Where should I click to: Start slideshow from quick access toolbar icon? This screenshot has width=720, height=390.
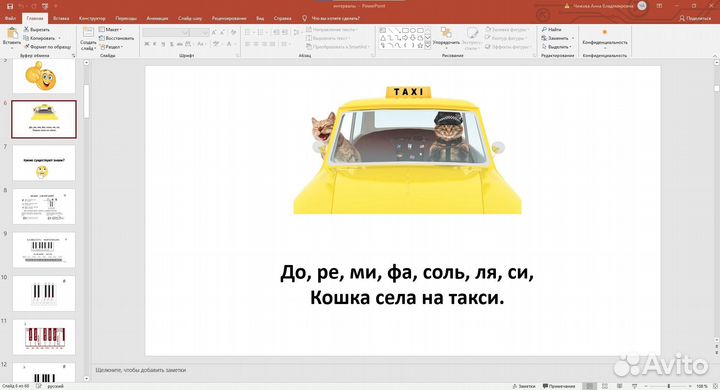click(45, 6)
